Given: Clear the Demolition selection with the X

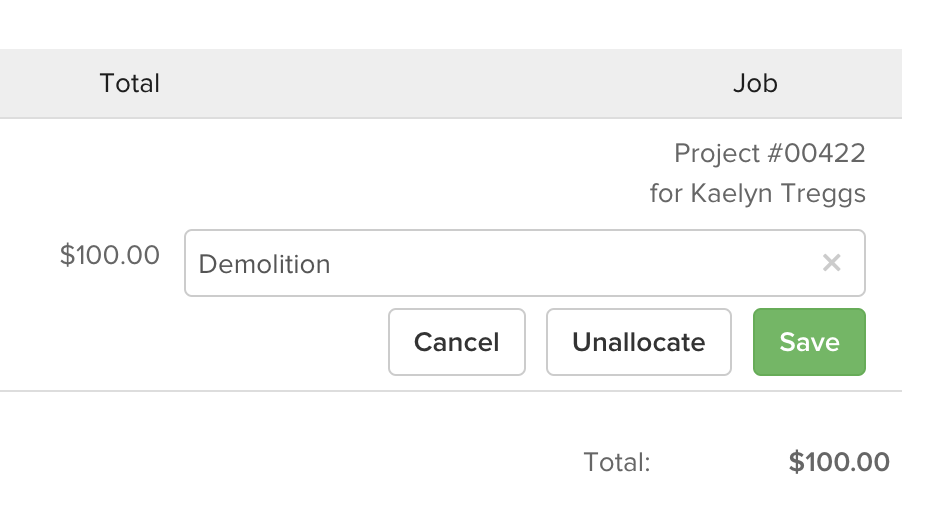Looking at the screenshot, I should [831, 263].
